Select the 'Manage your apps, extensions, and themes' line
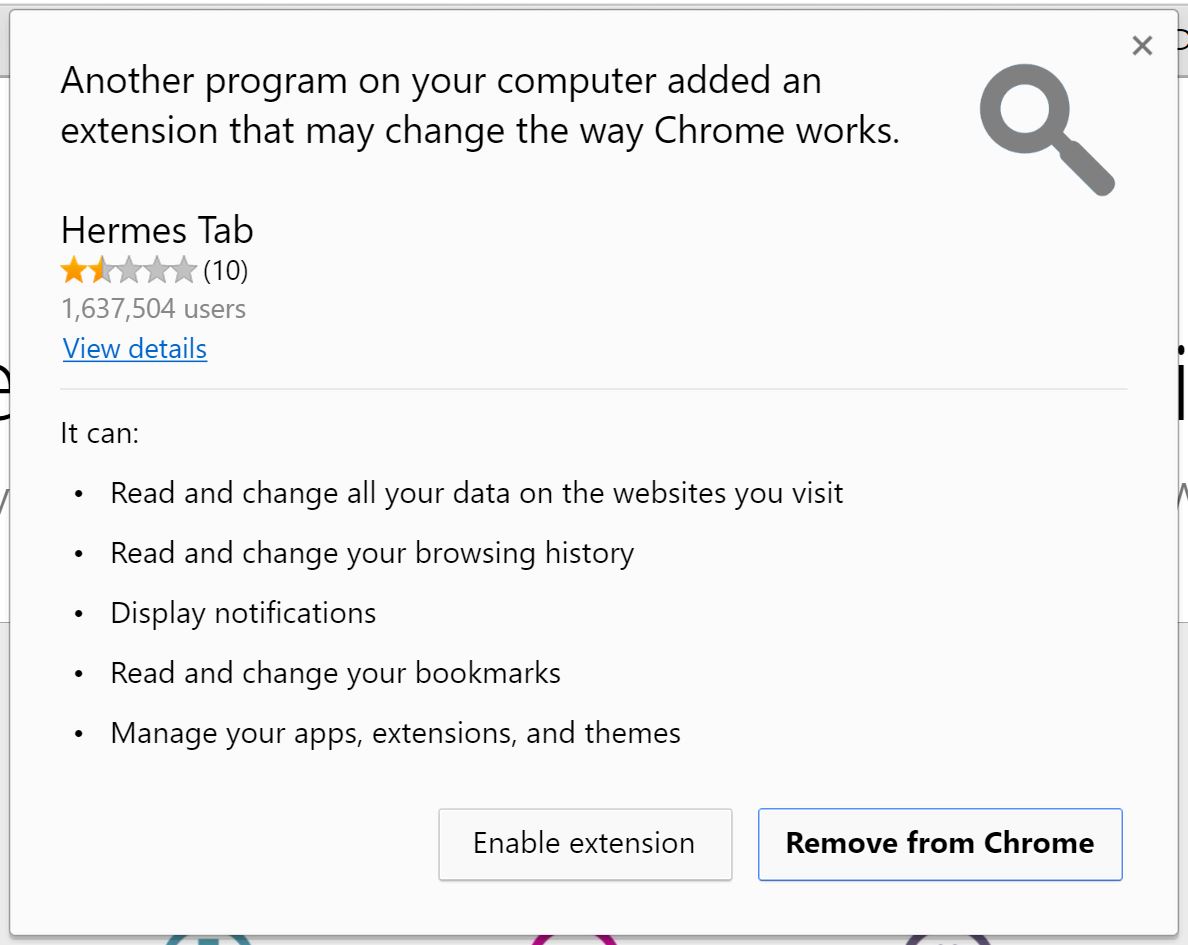This screenshot has width=1188, height=945. click(x=395, y=733)
